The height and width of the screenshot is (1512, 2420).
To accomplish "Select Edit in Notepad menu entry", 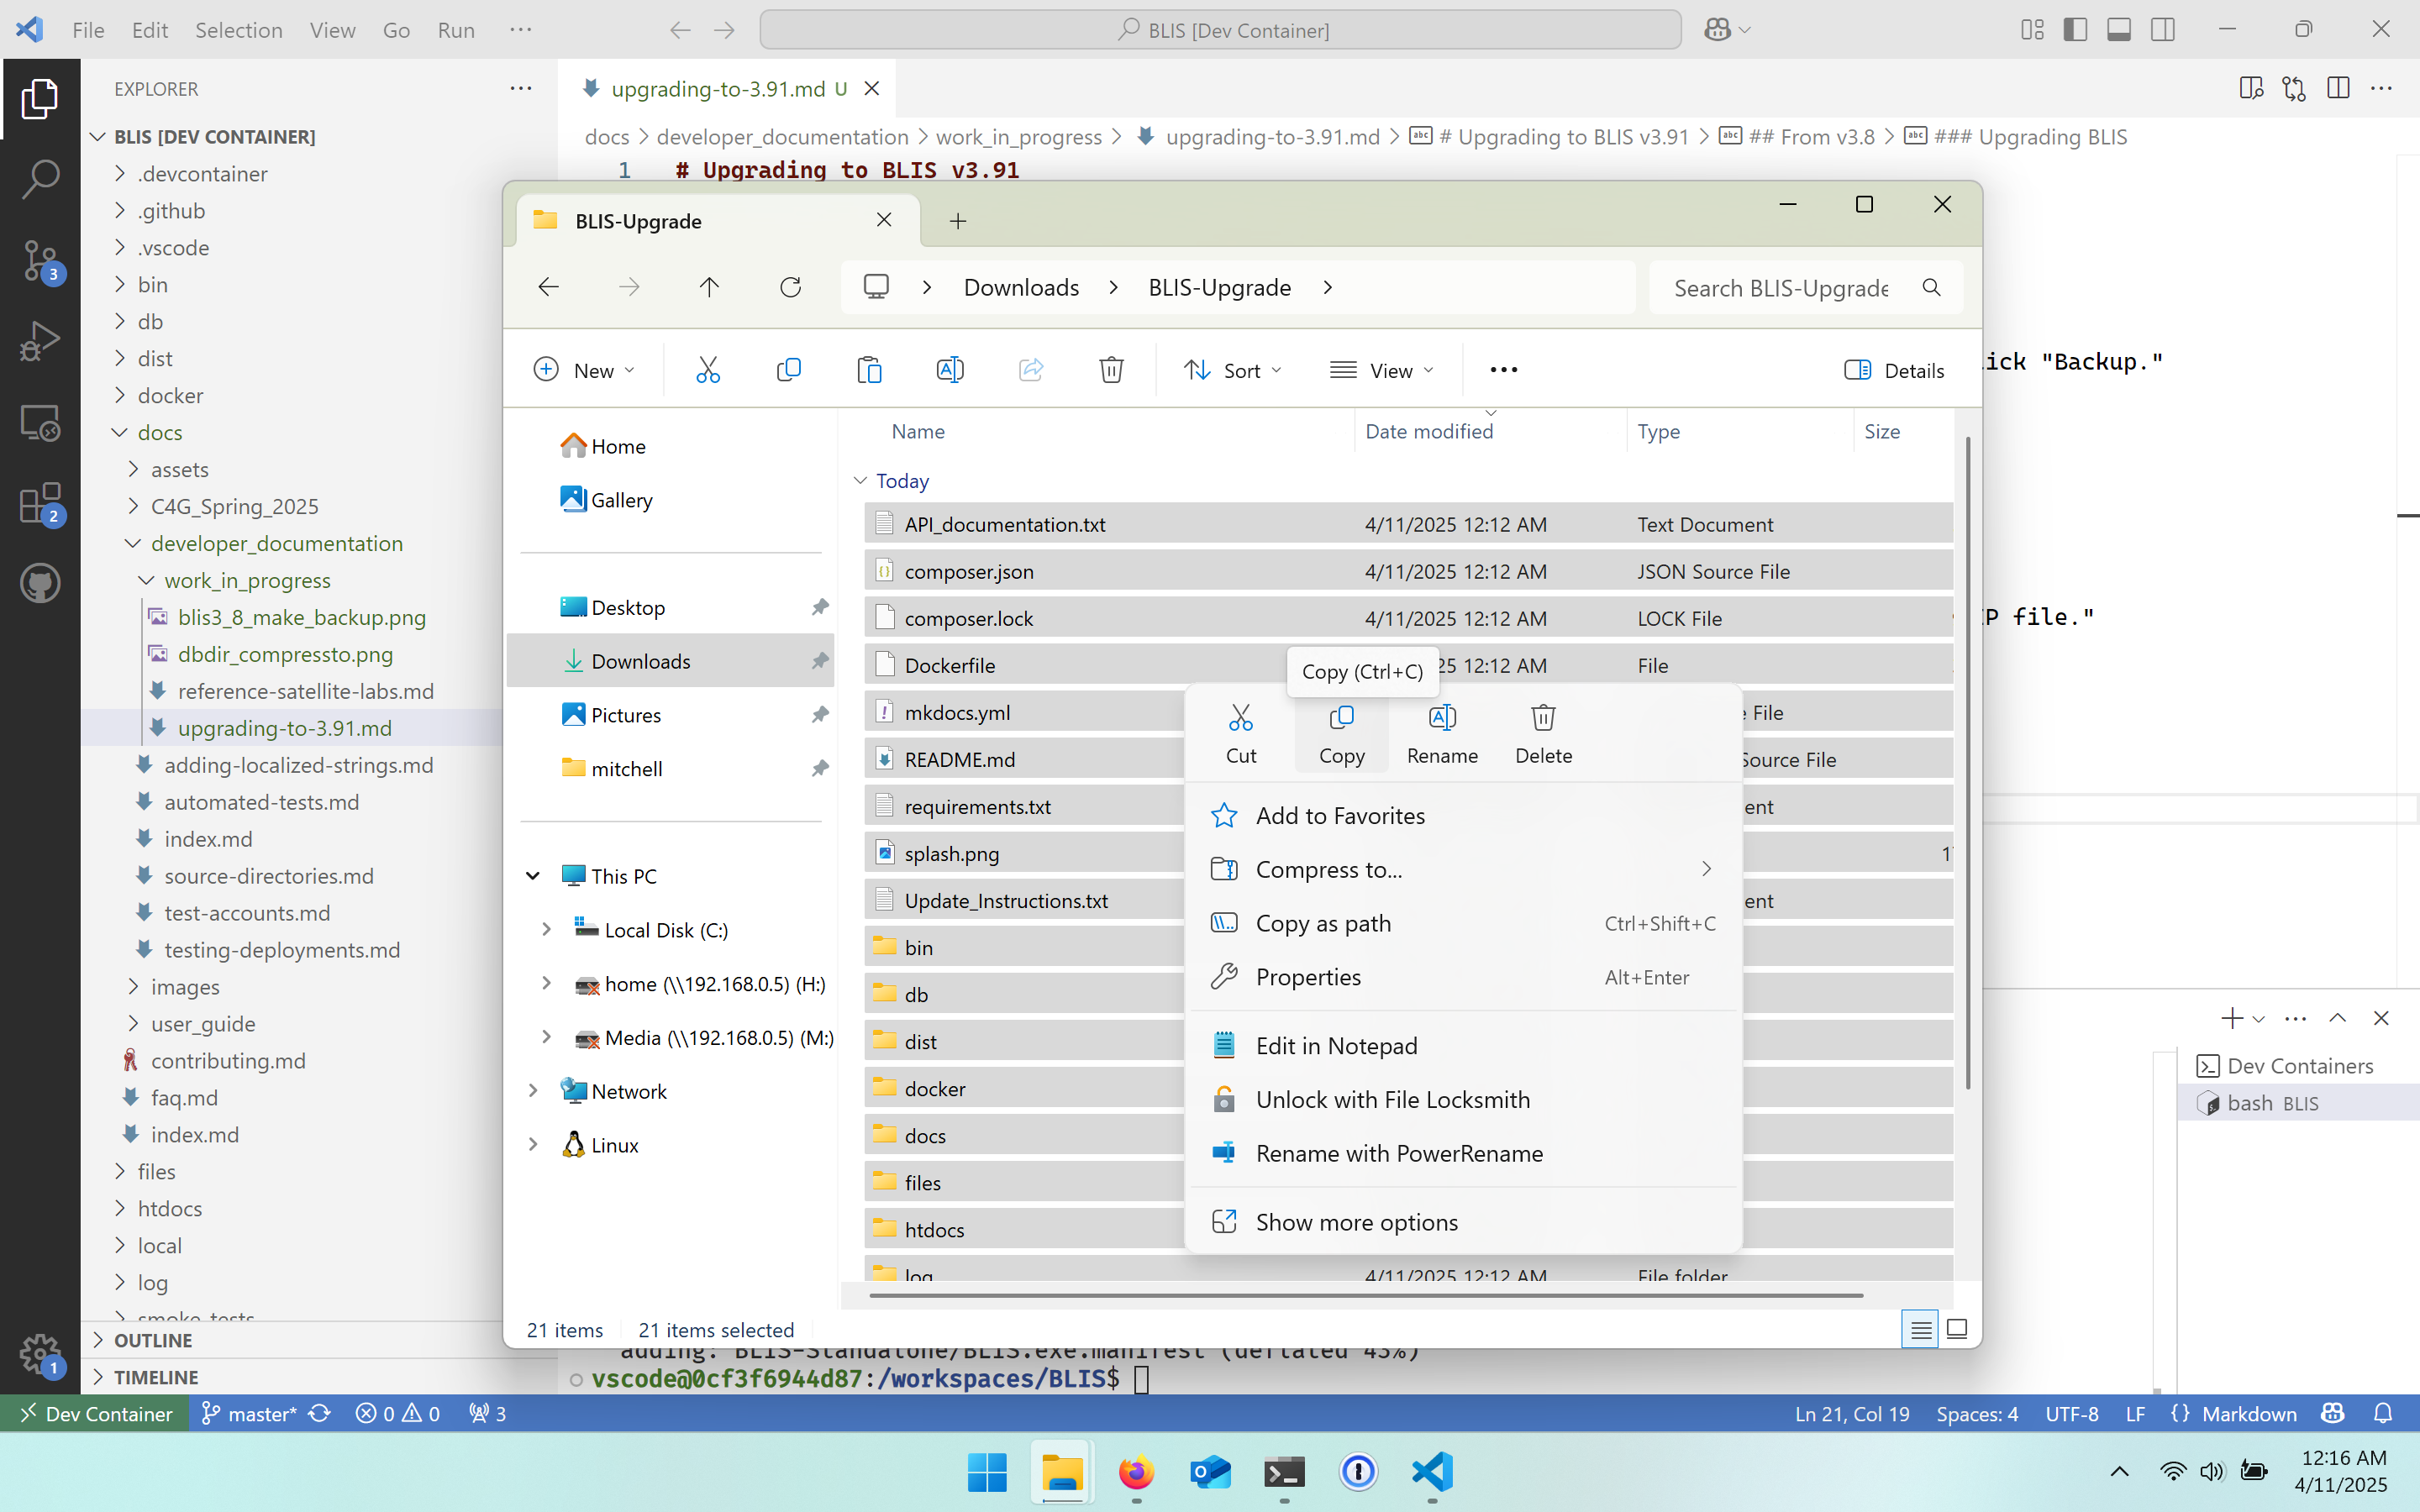I will [1463, 1046].
